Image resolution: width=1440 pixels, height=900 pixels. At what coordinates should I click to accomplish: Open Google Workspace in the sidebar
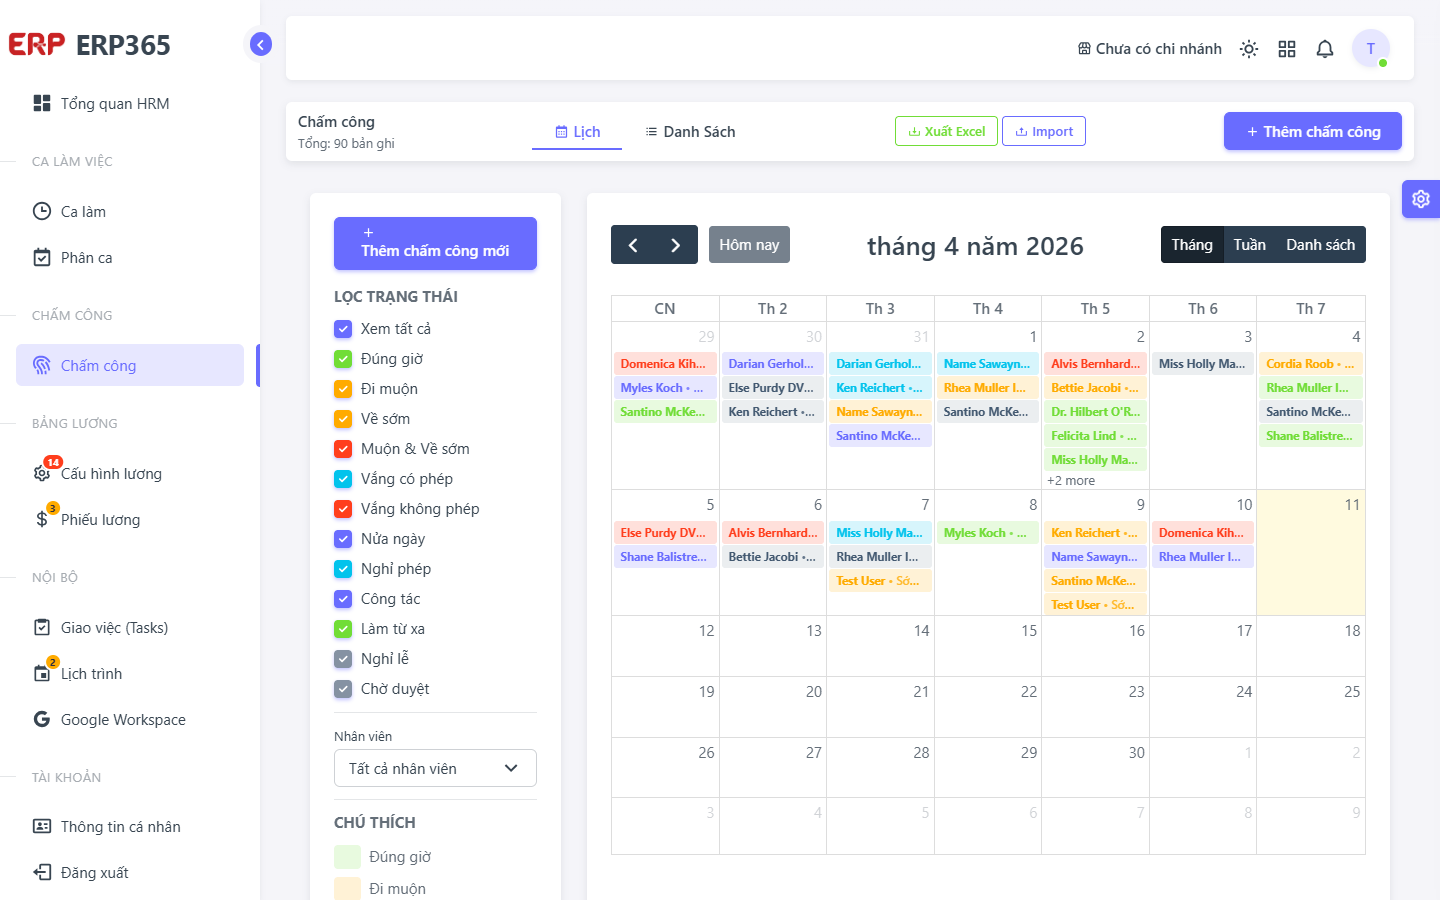click(x=123, y=720)
